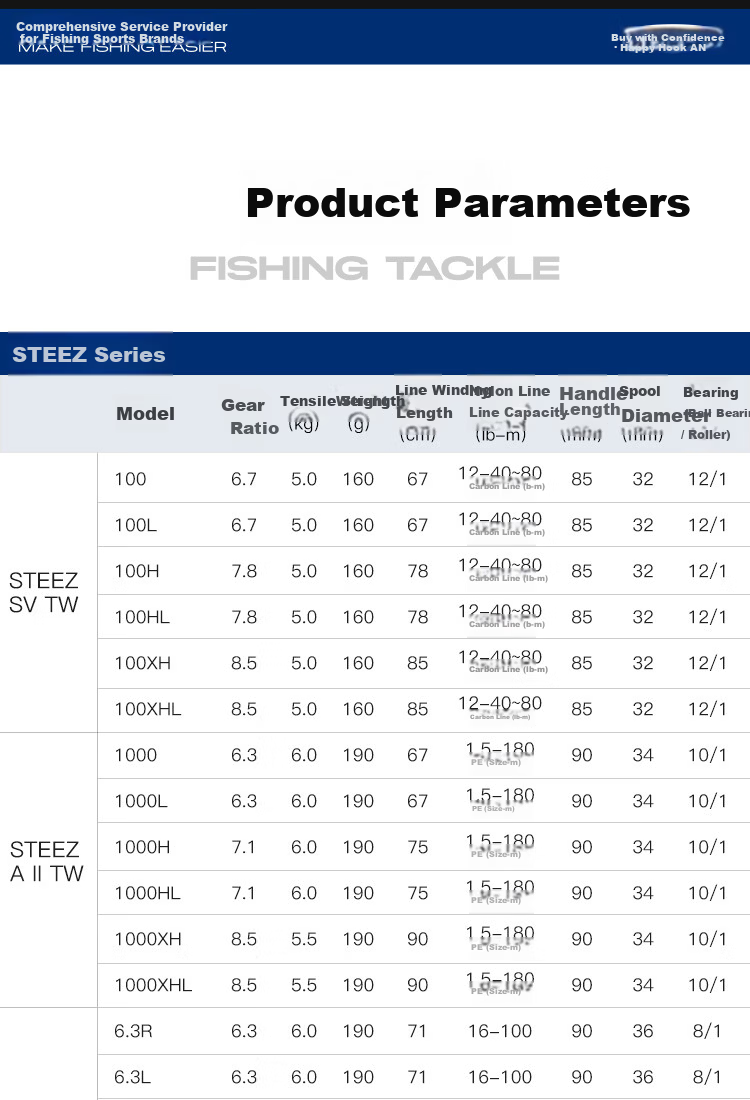Select model cell '1000HL'
Image resolution: width=750 pixels, height=1100 pixels.
tap(147, 893)
